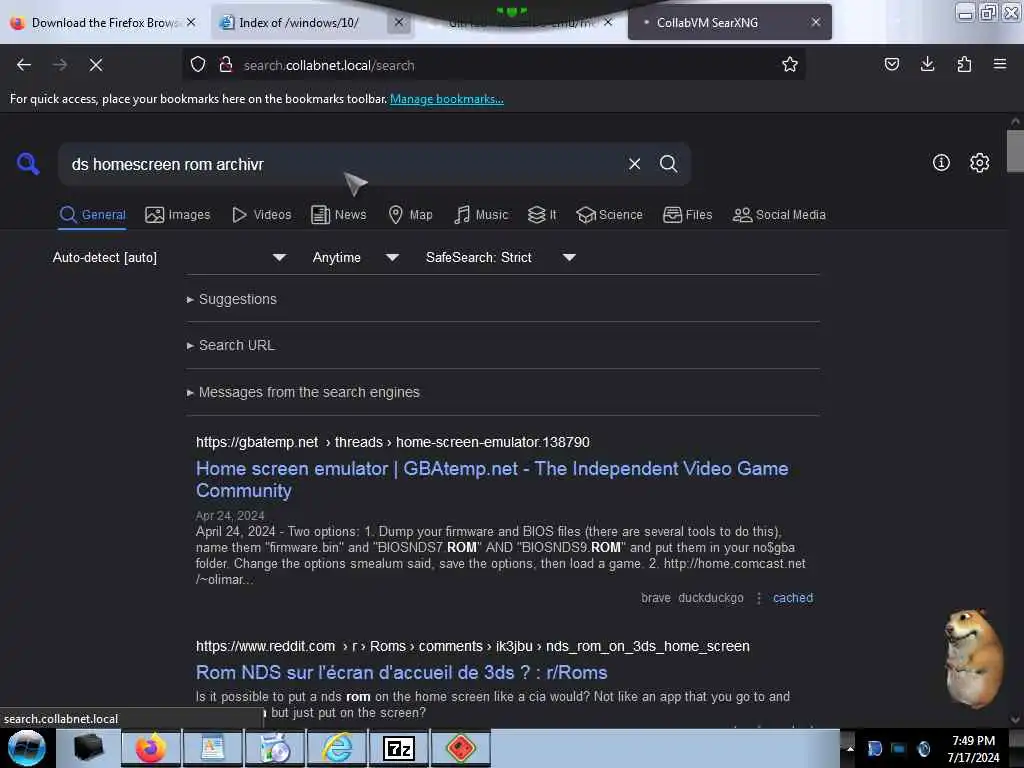Switch to Social Media category

(779, 215)
